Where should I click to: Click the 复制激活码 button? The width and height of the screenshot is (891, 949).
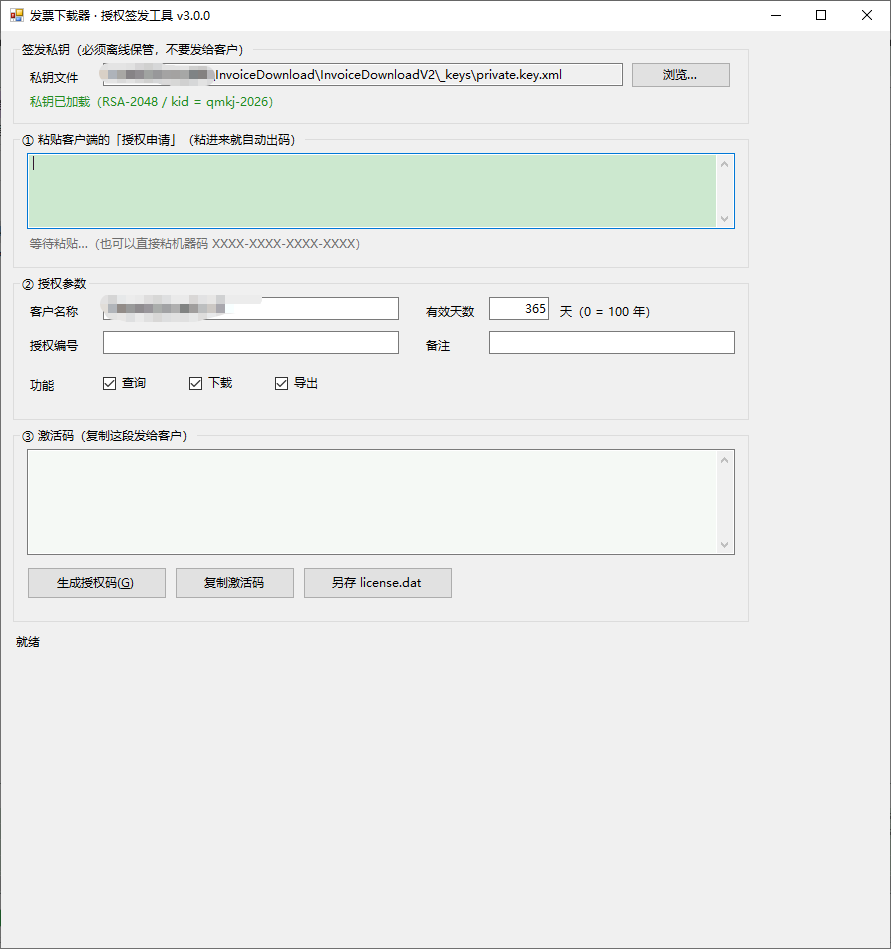(x=235, y=583)
